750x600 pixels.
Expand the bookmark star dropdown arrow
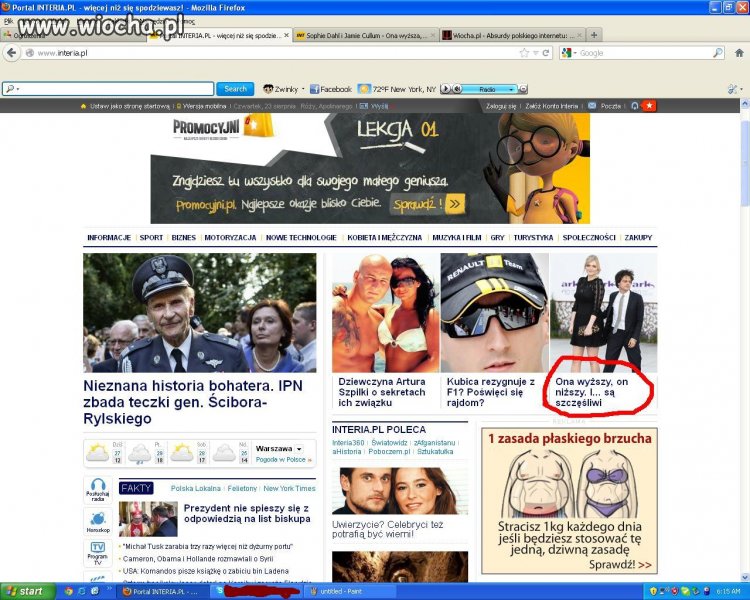click(535, 53)
